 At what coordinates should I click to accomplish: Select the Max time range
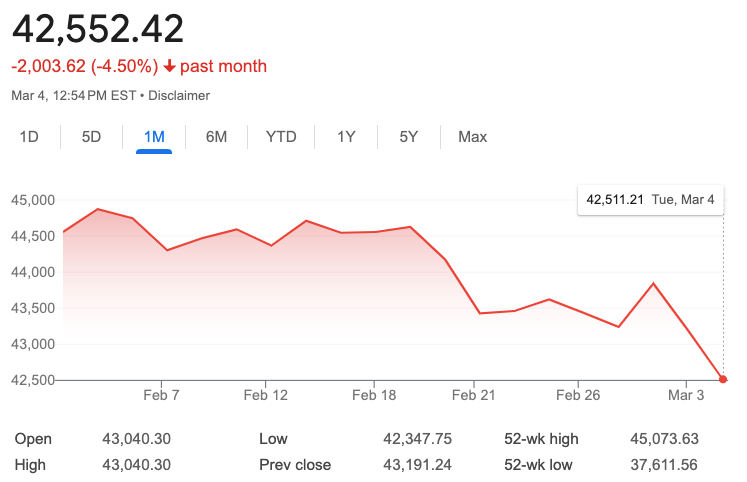click(472, 136)
